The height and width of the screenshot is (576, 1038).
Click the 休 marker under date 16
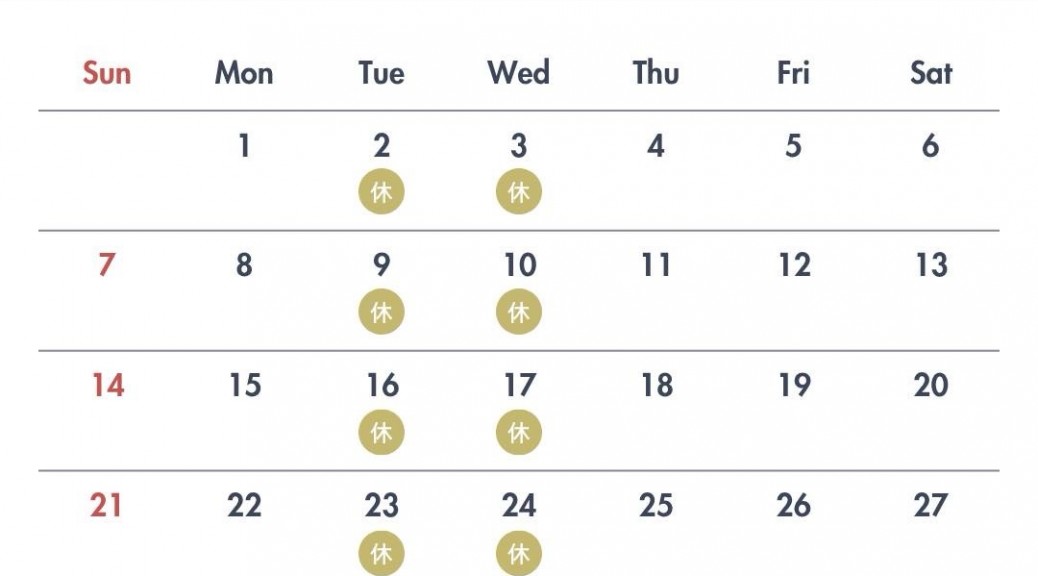[x=381, y=433]
